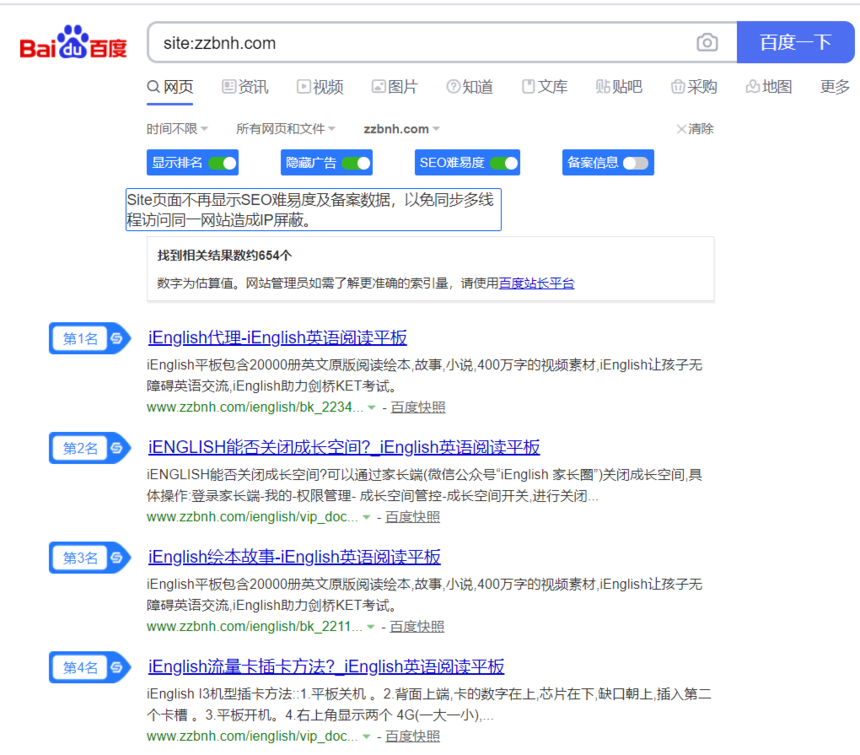Switch to the 视频 tab
The width and height of the screenshot is (860, 755).
pyautogui.click(x=320, y=87)
